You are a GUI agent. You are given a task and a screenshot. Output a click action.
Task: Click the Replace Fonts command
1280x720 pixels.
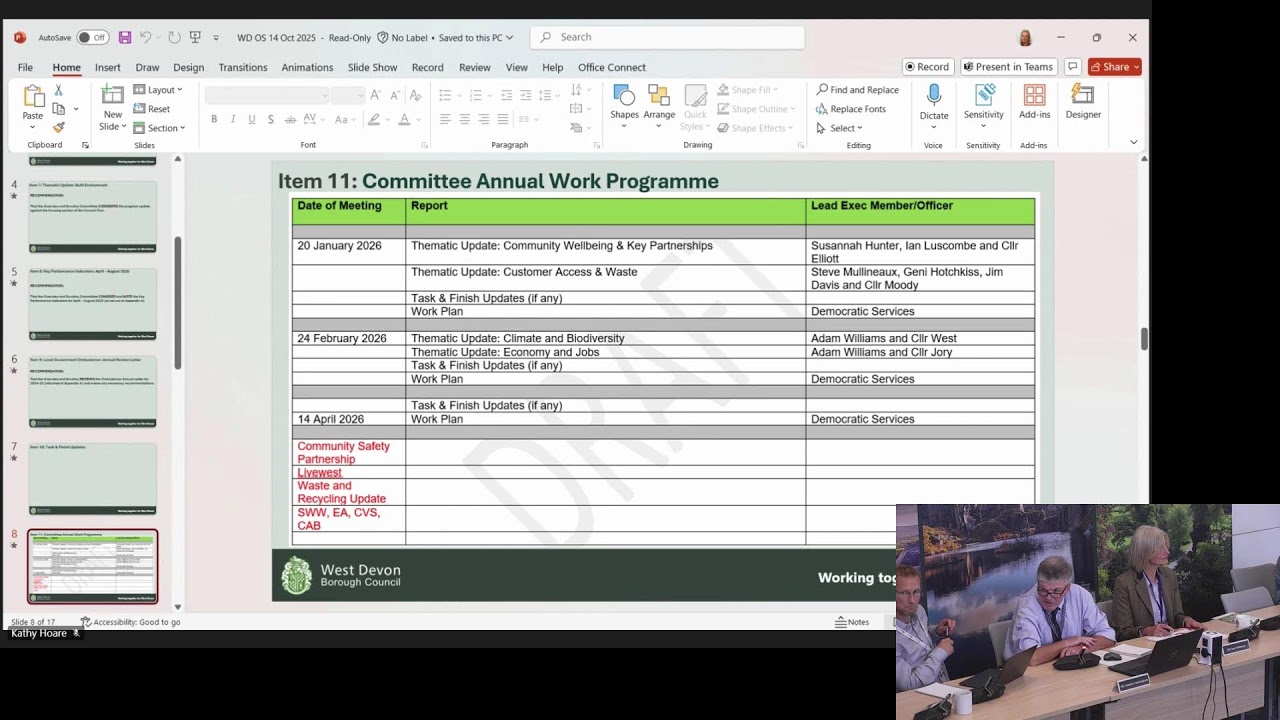tap(851, 109)
